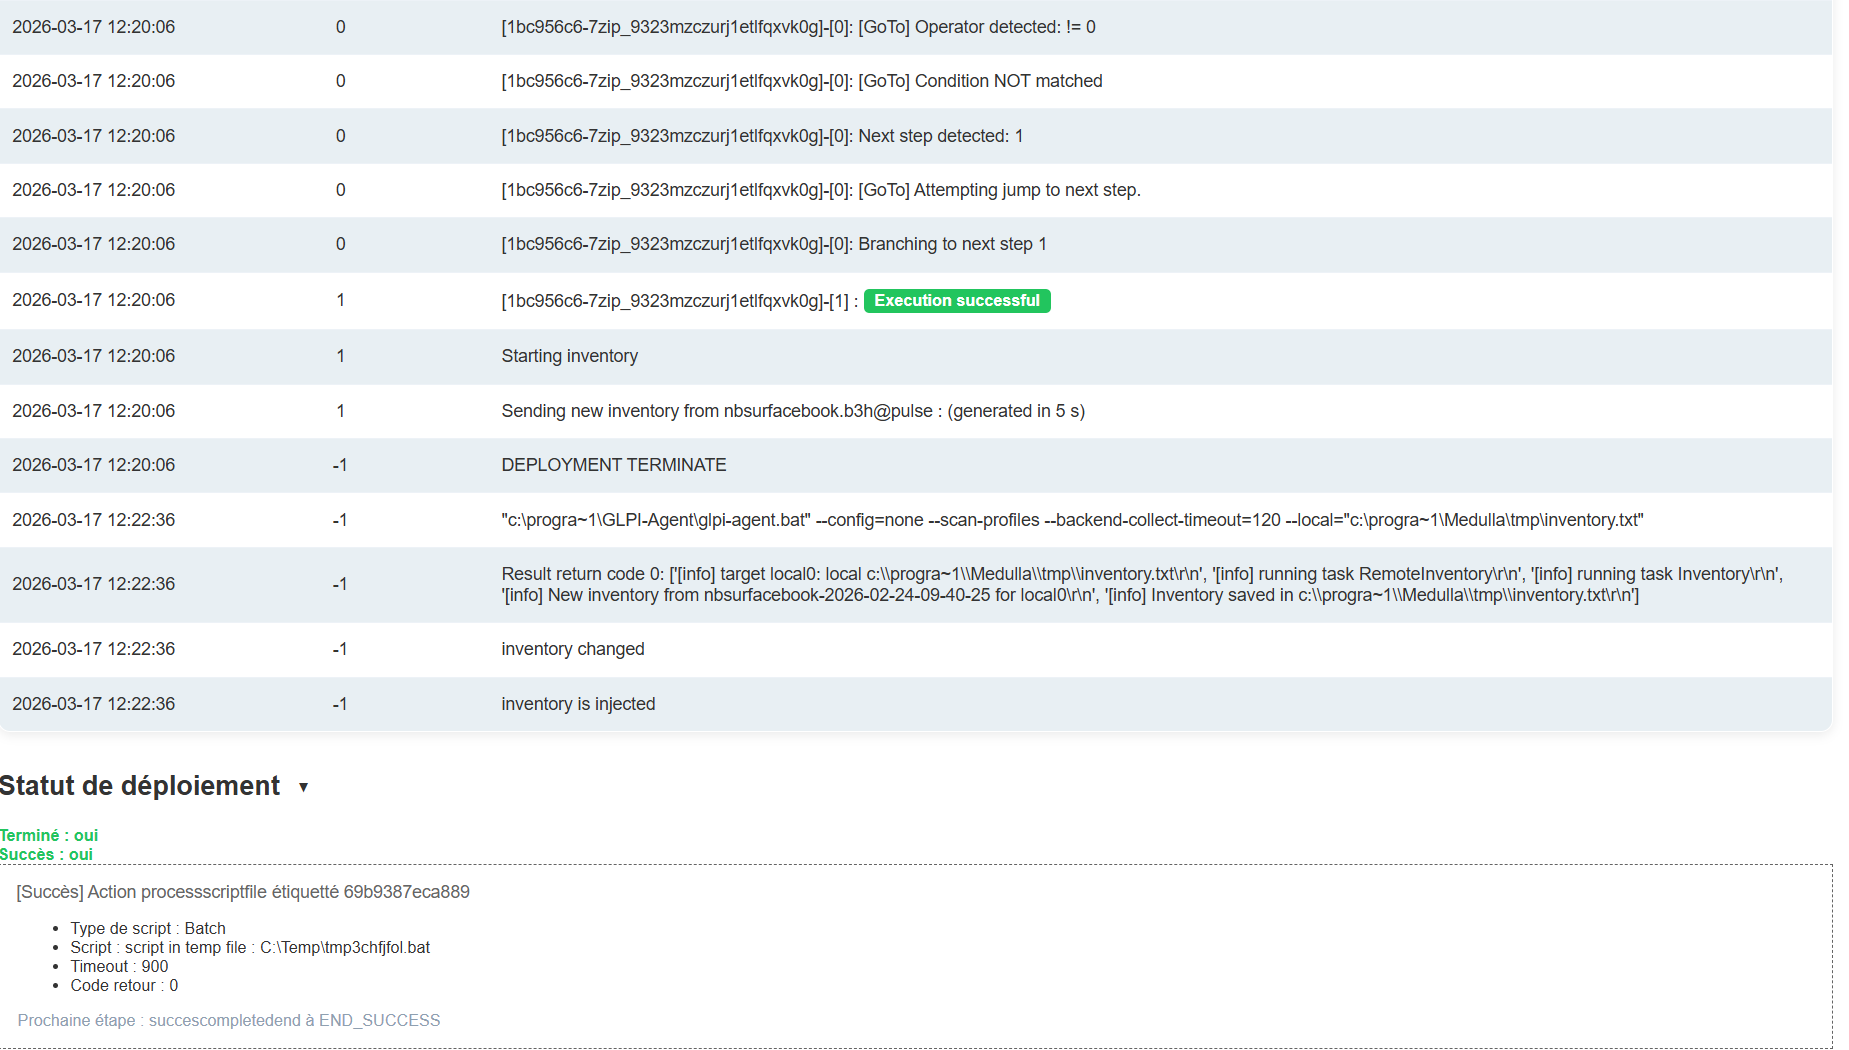Click 'Attempting jump to next step' message
This screenshot has width=1849, height=1050.
click(x=820, y=190)
